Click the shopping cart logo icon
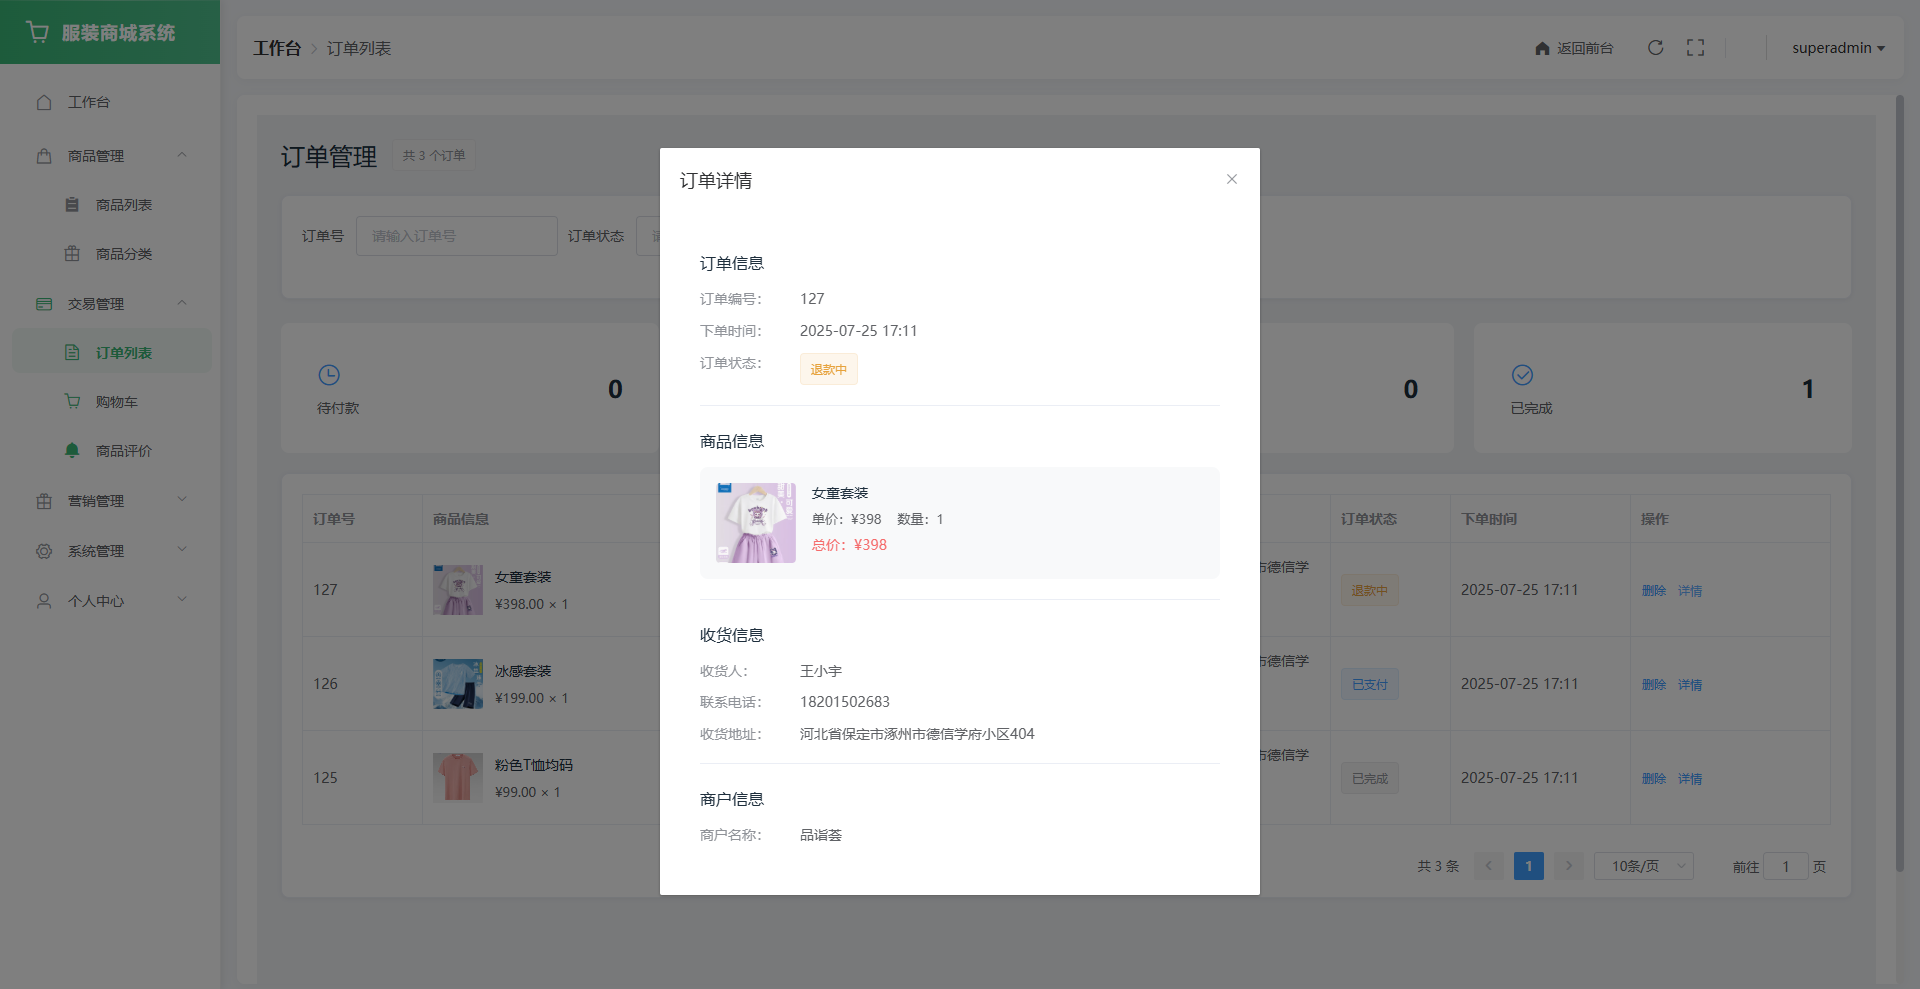Image resolution: width=1920 pixels, height=989 pixels. (38, 32)
